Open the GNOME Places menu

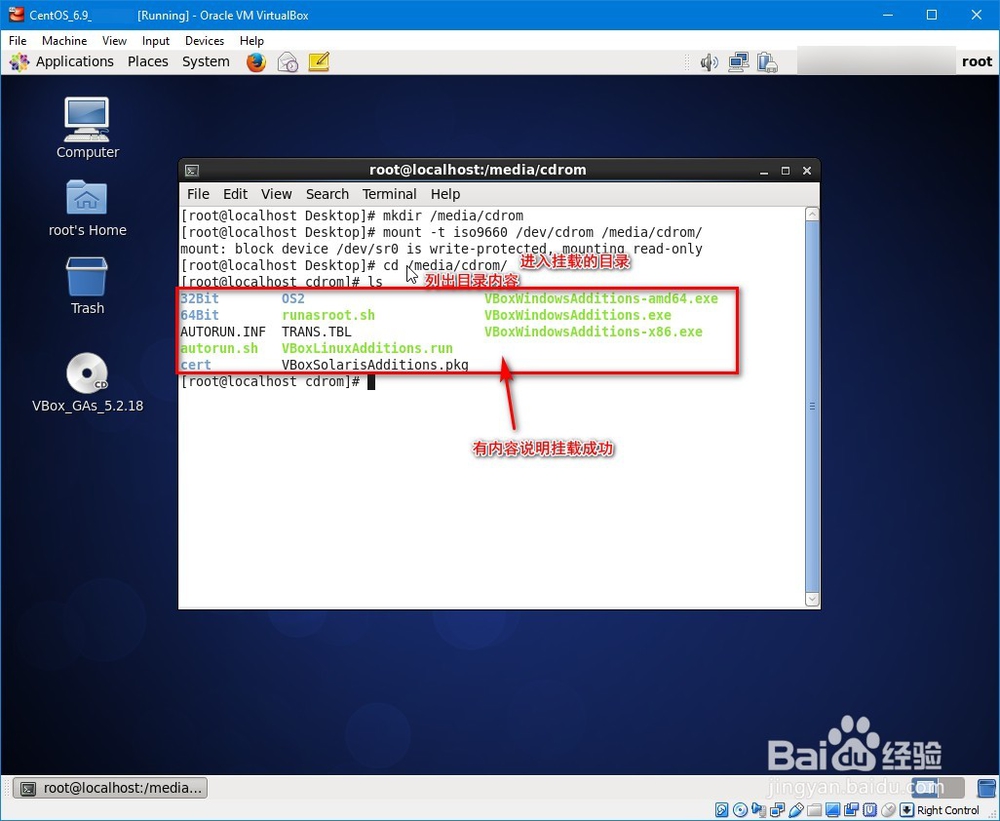coord(148,62)
